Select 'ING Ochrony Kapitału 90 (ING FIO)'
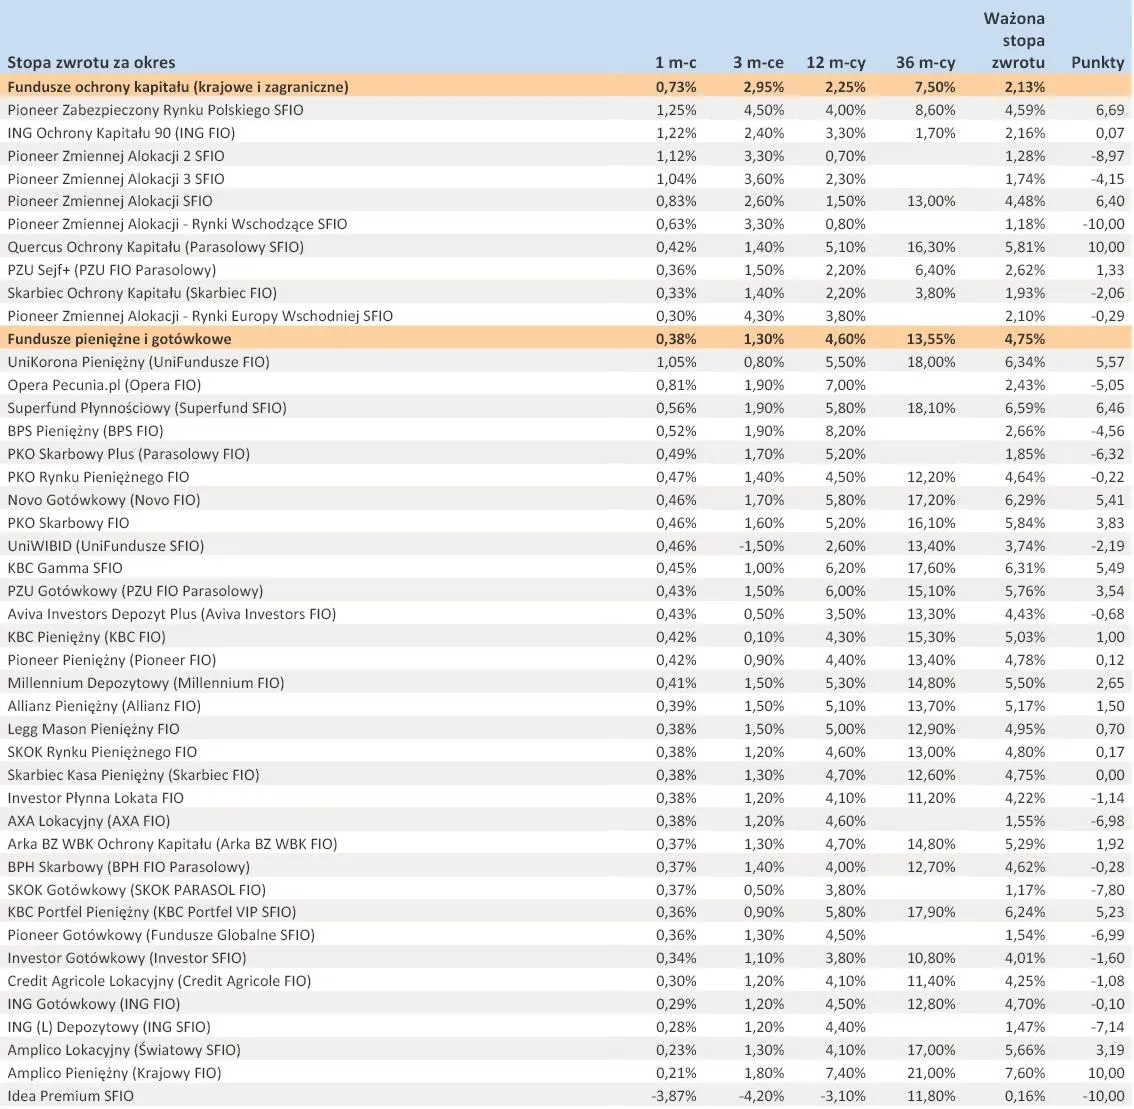 click(x=121, y=133)
